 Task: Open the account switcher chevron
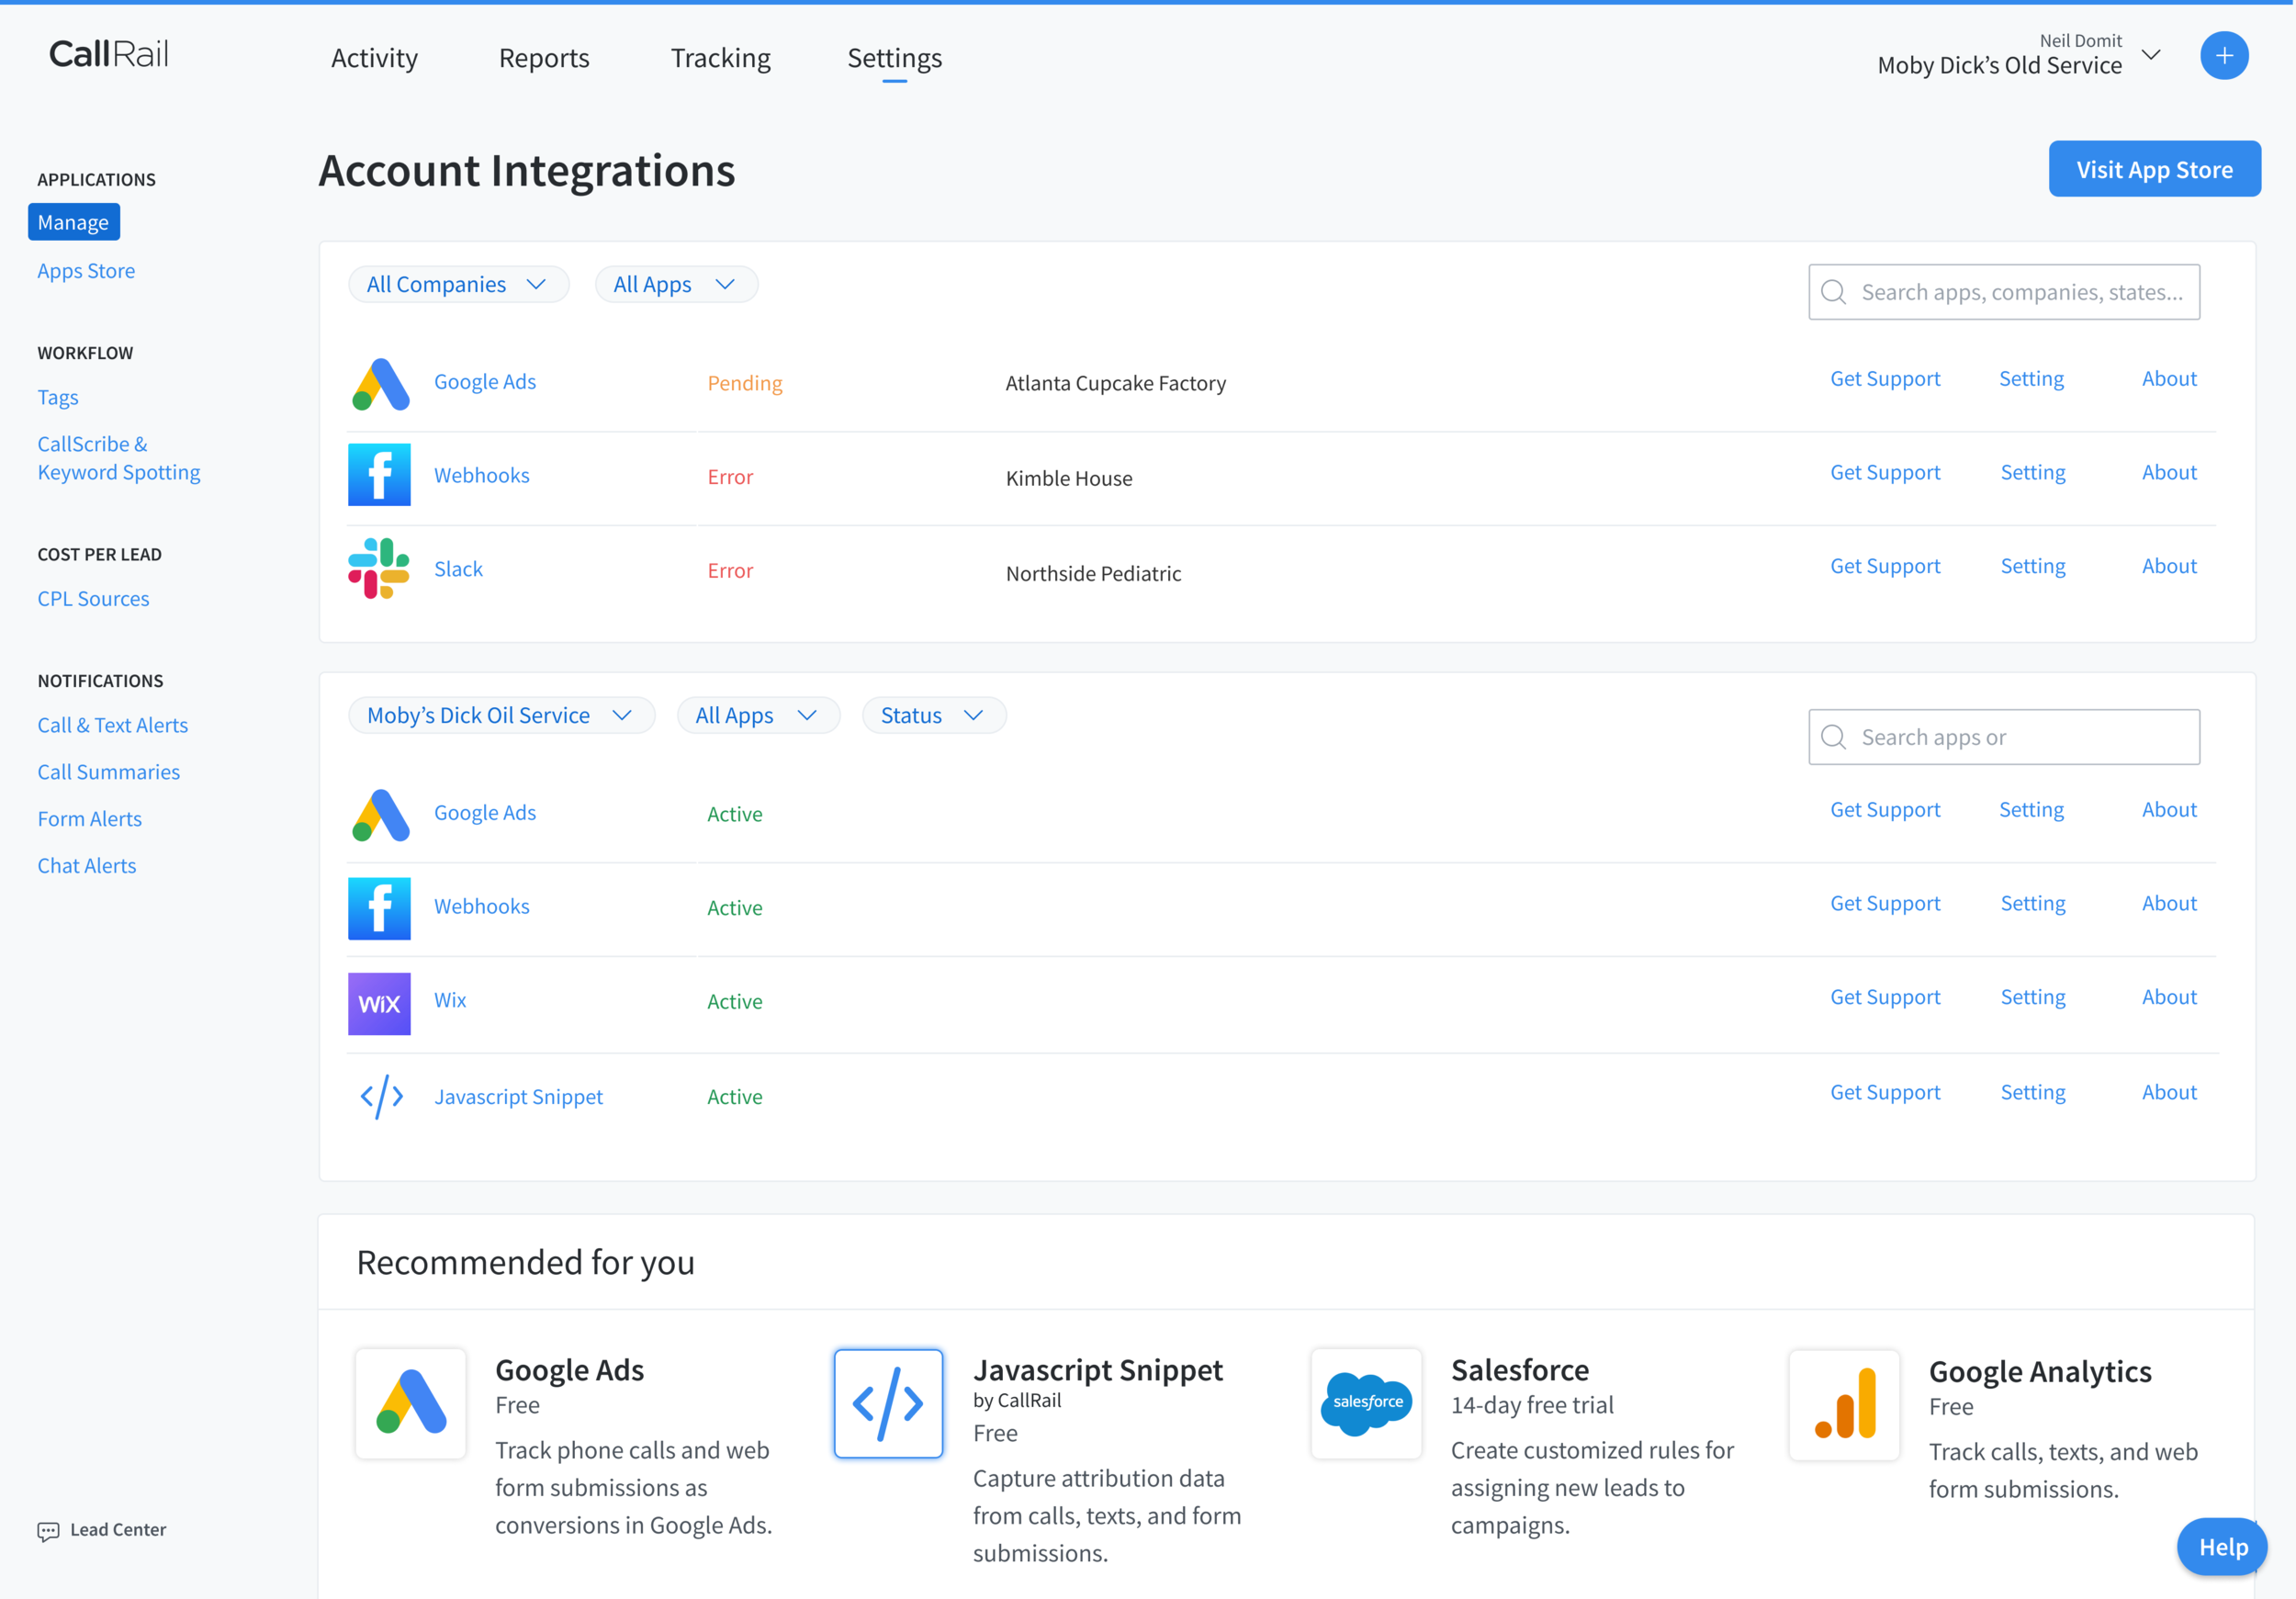(x=2151, y=55)
